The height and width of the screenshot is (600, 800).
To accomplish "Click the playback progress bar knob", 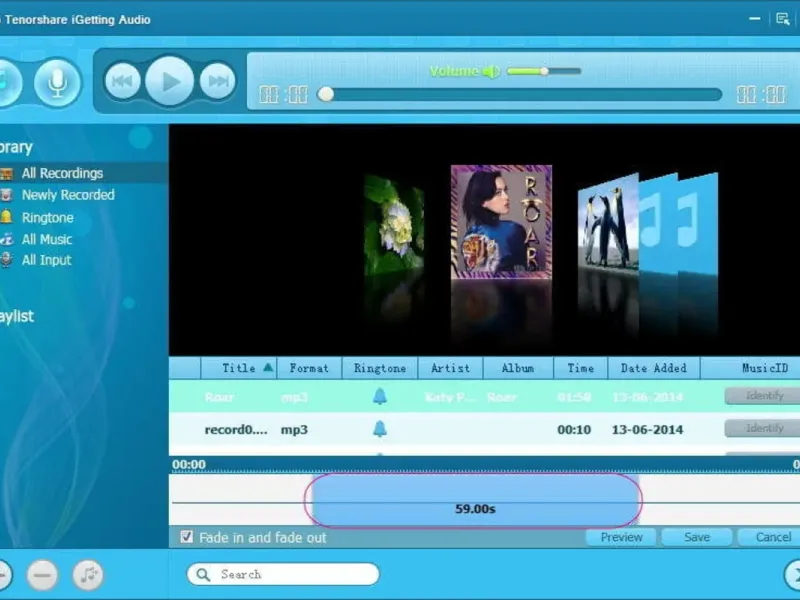I will (x=326, y=94).
